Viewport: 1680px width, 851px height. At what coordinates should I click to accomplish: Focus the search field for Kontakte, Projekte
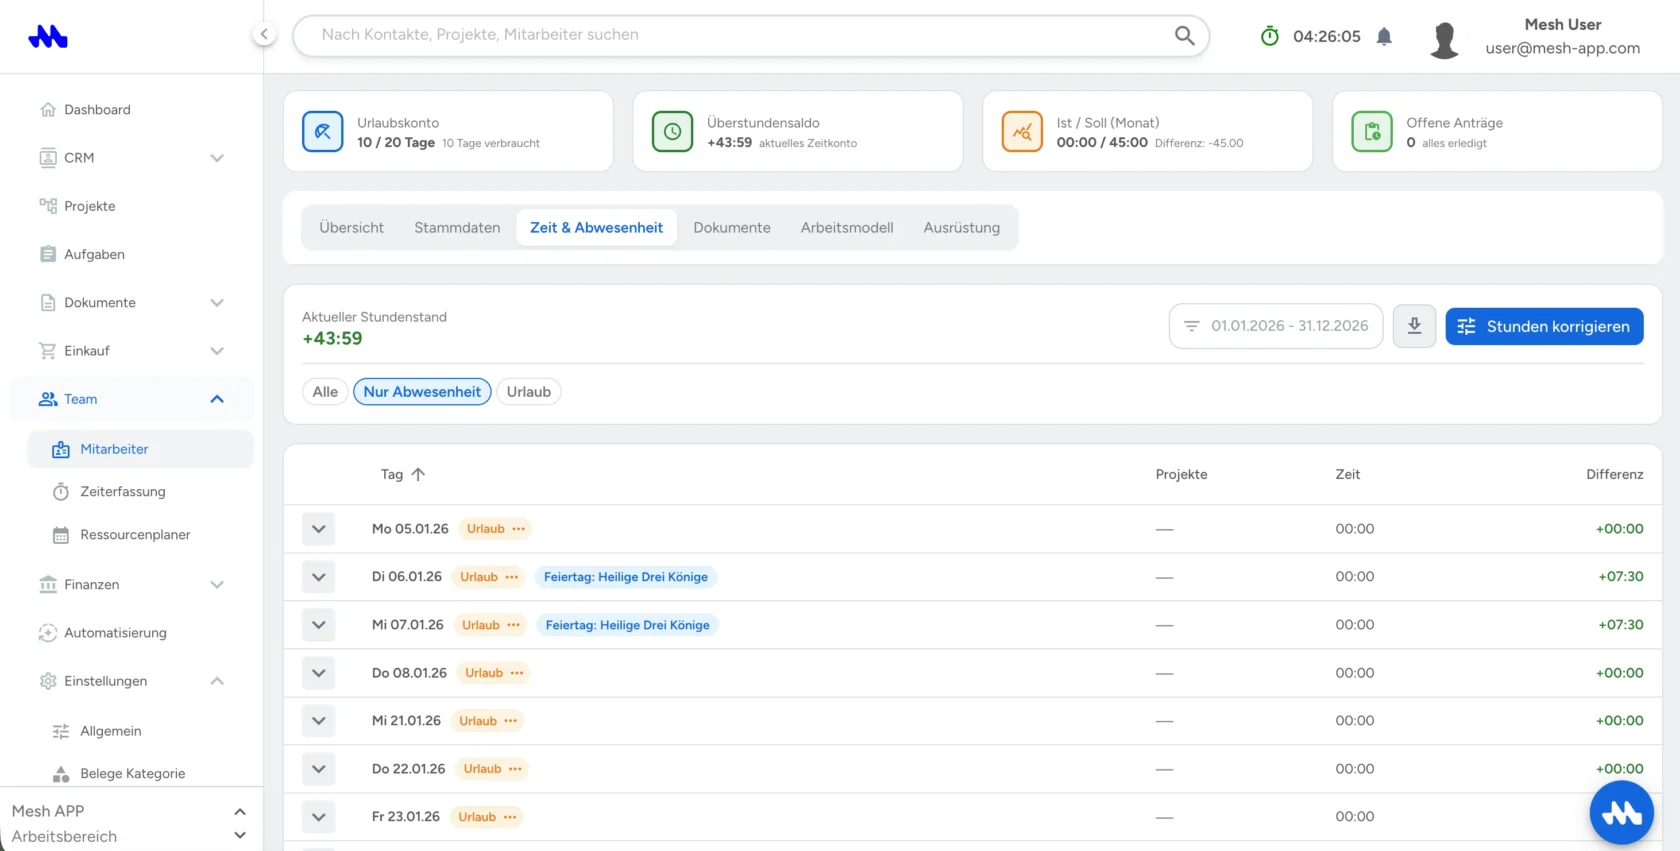(x=751, y=36)
